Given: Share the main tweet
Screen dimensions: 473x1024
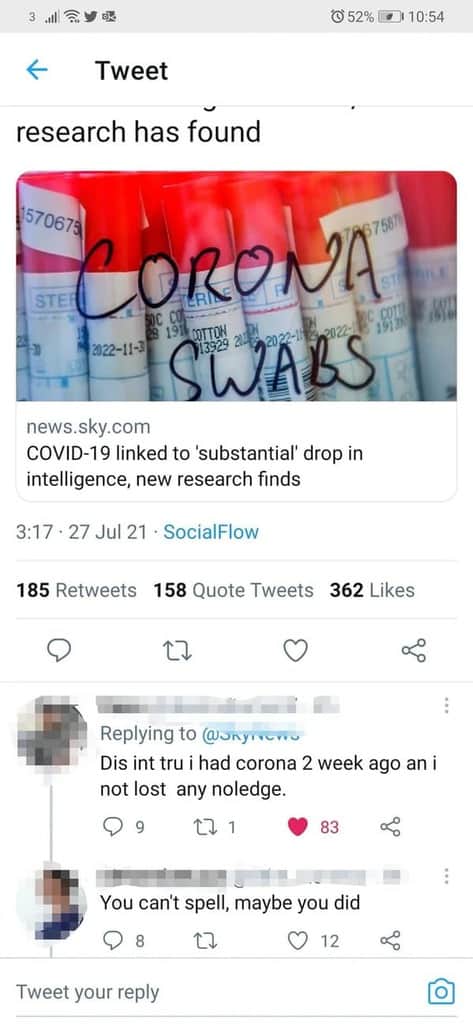Looking at the screenshot, I should point(414,650).
